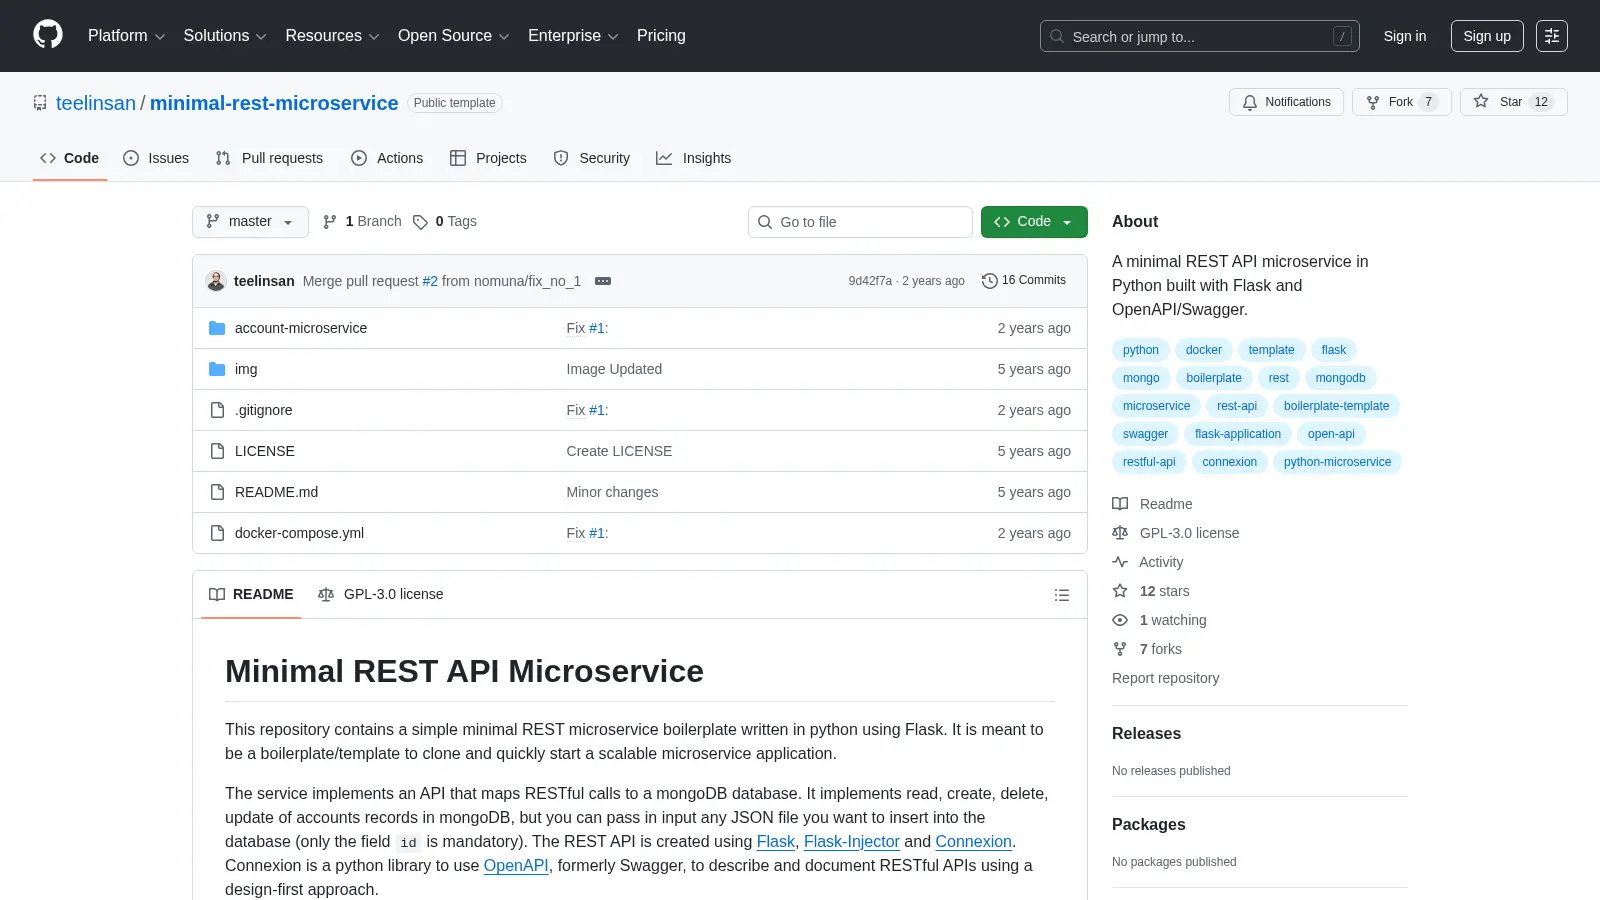Click the eye icon beside 1 watching
This screenshot has width=1600, height=900.
[1120, 620]
